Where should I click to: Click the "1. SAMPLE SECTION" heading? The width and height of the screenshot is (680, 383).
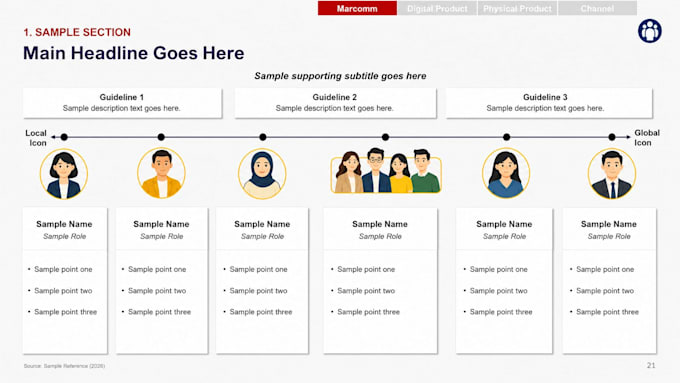[77, 33]
